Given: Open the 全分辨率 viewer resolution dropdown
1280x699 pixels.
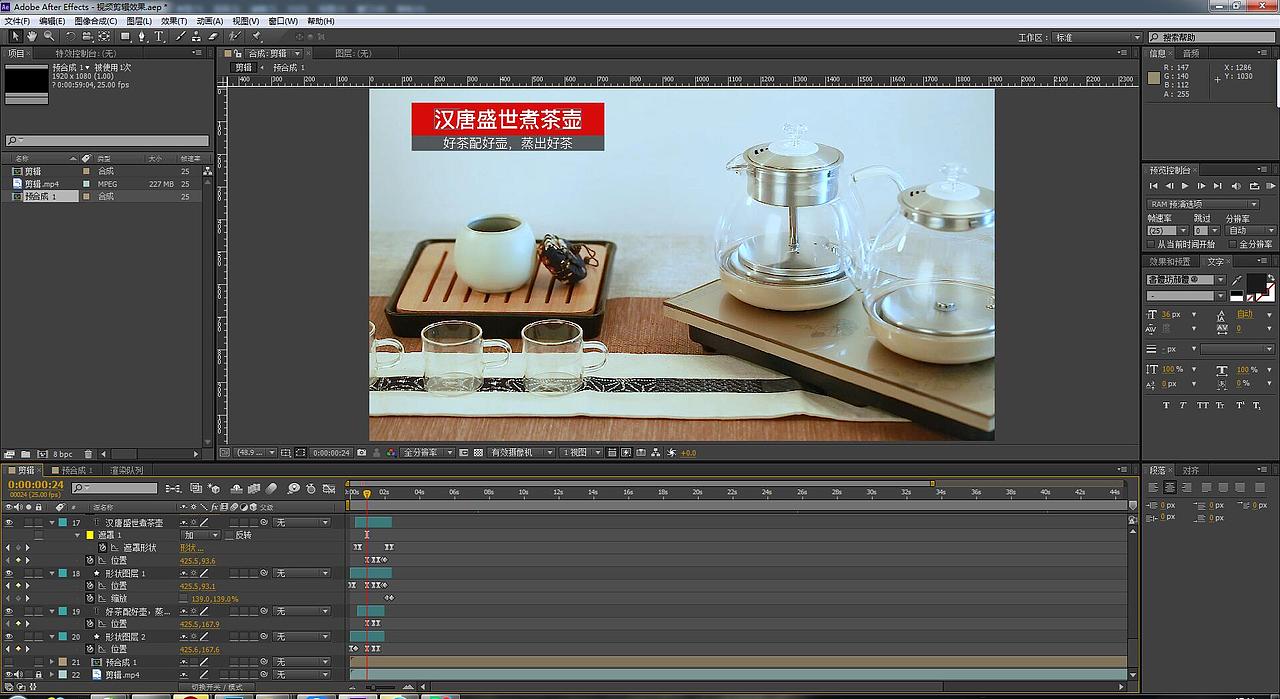Looking at the screenshot, I should (x=427, y=453).
